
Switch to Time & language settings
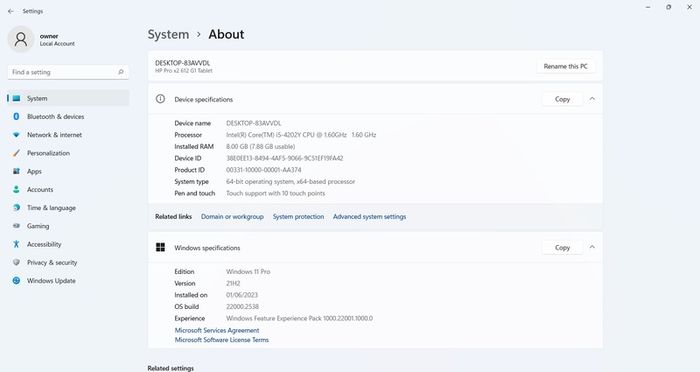point(68,208)
